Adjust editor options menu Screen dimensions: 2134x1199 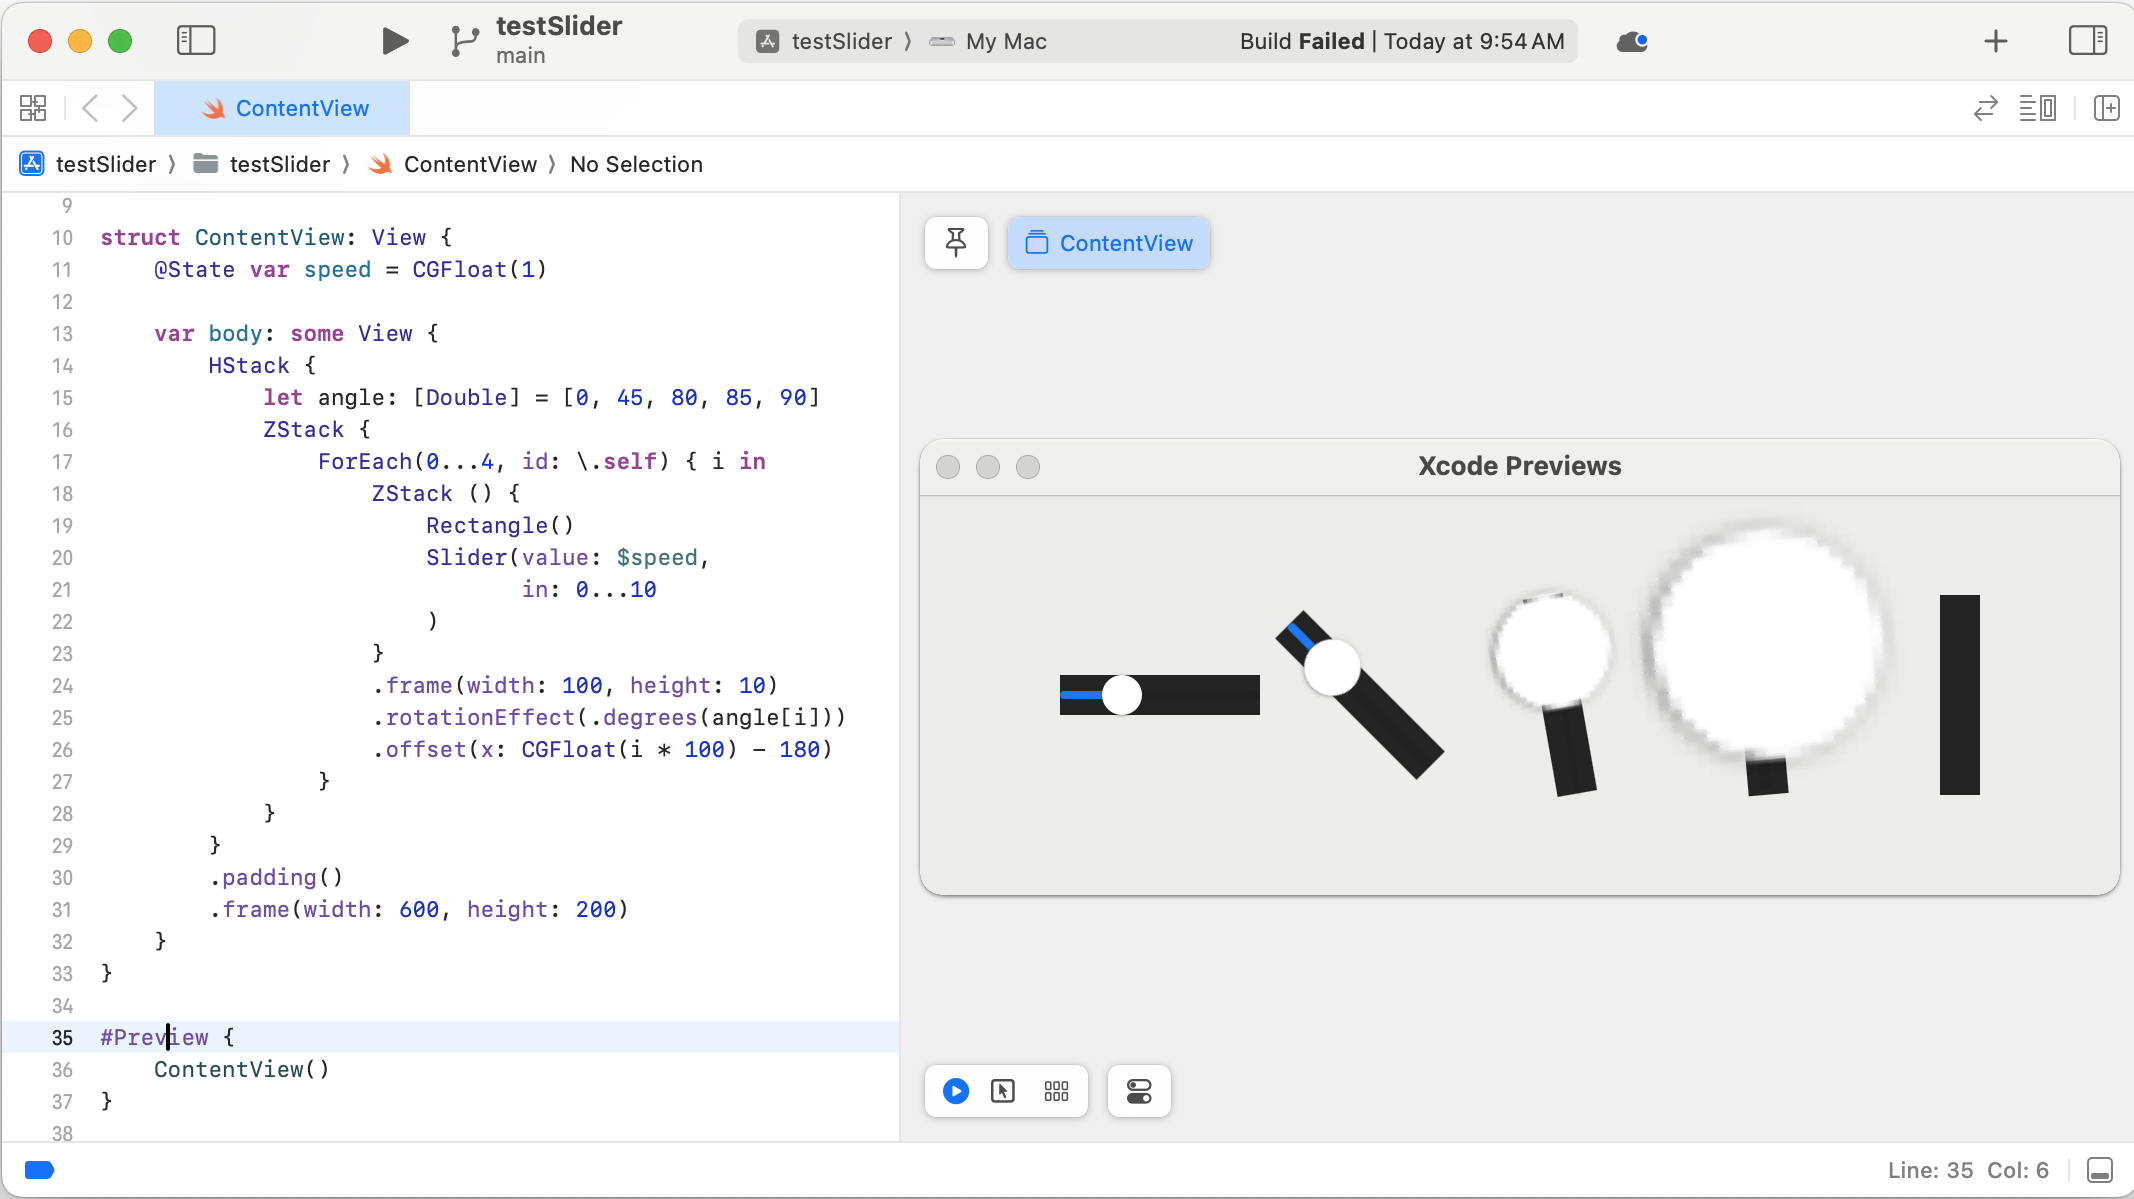coord(2037,108)
